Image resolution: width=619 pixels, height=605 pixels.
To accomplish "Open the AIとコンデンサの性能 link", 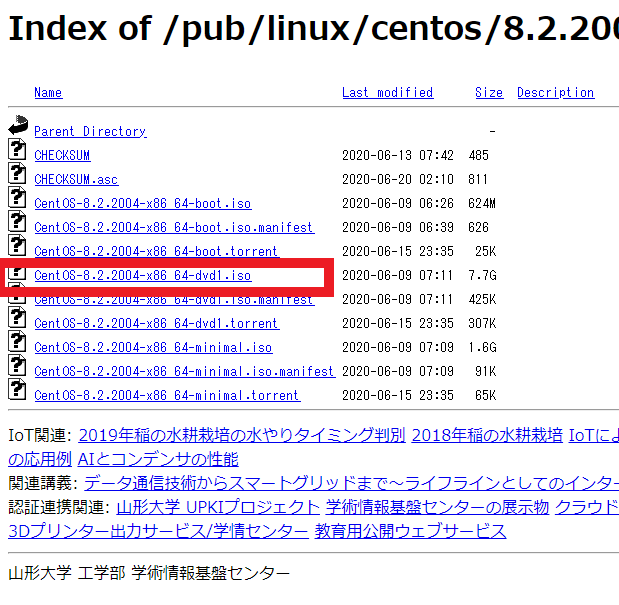I will [x=158, y=459].
